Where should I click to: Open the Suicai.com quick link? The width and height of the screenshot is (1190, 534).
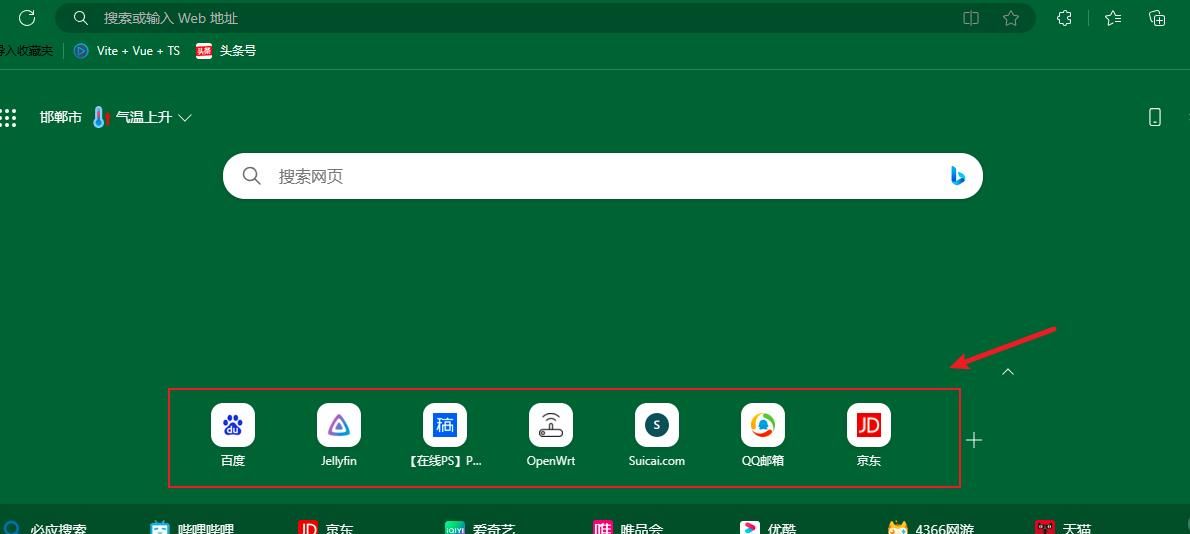coord(656,436)
